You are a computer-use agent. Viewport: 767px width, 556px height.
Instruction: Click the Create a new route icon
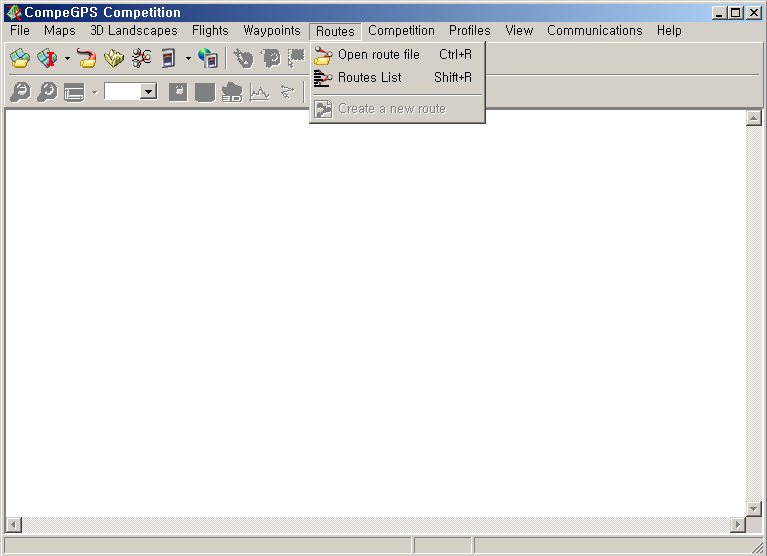tap(323, 109)
